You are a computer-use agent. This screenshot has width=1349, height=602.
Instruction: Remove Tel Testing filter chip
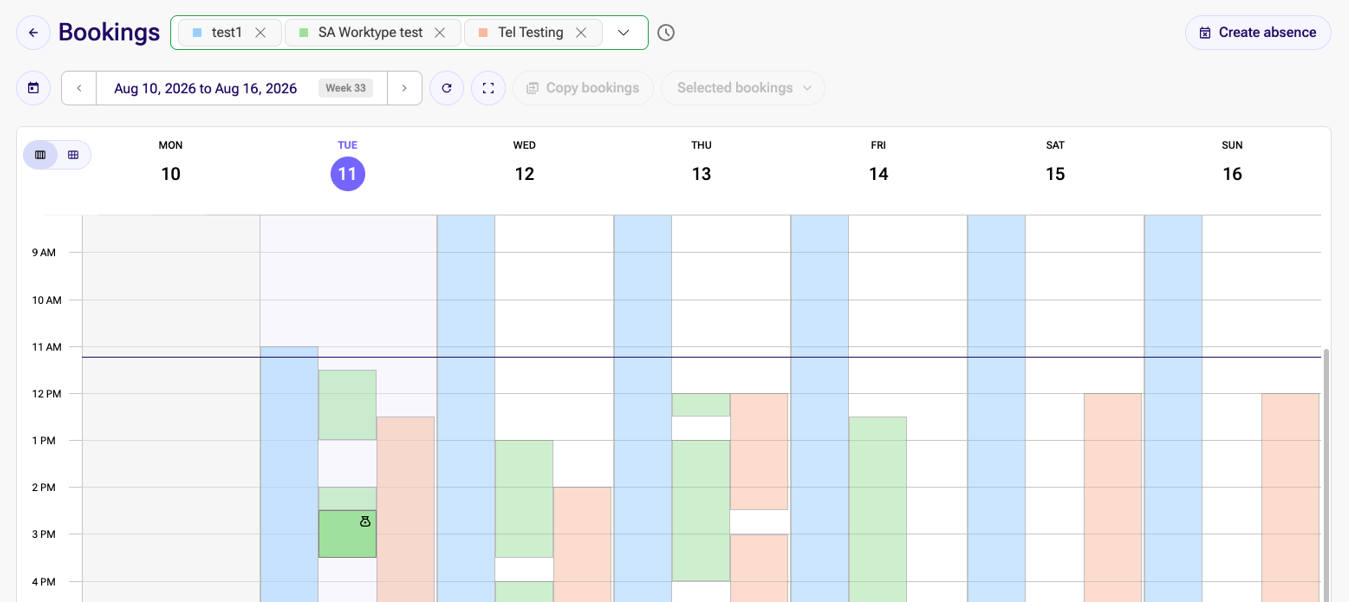pyautogui.click(x=580, y=33)
